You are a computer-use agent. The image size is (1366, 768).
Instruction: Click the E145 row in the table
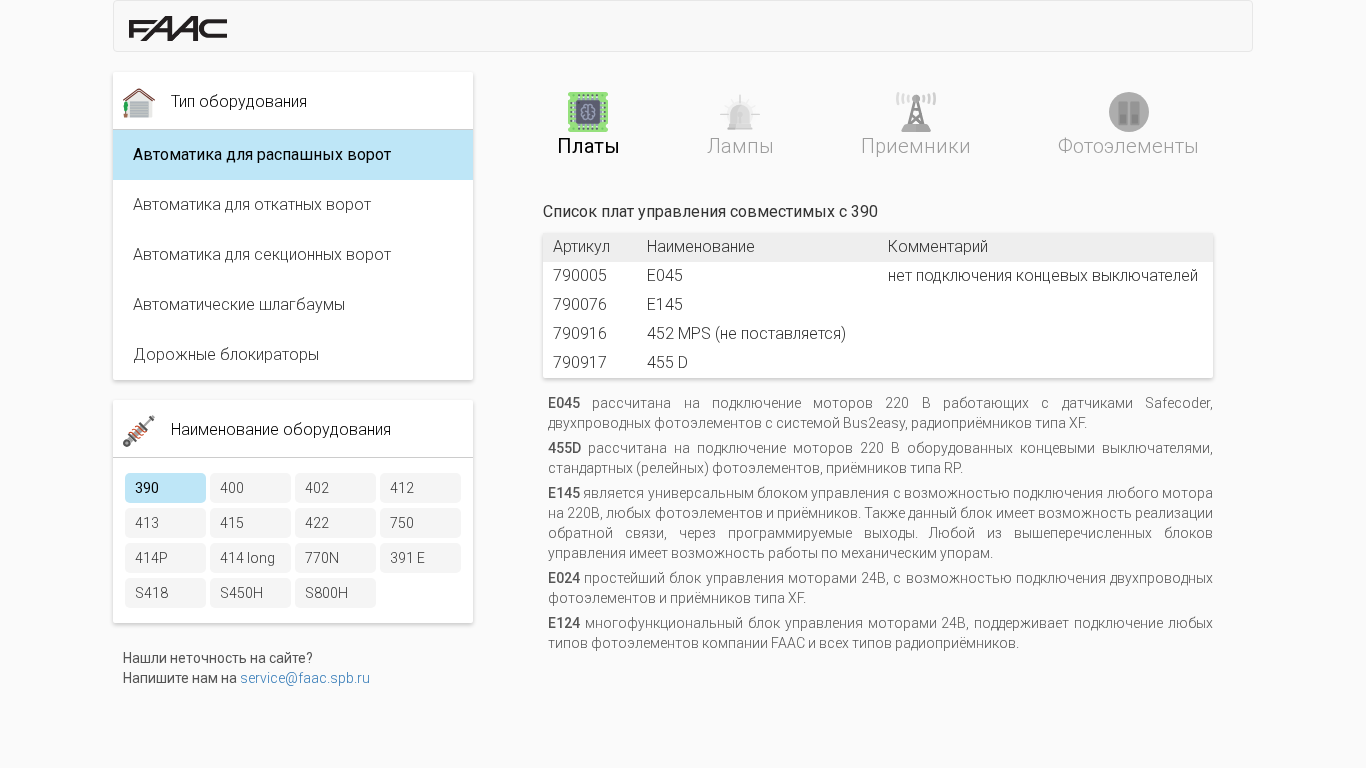877,305
